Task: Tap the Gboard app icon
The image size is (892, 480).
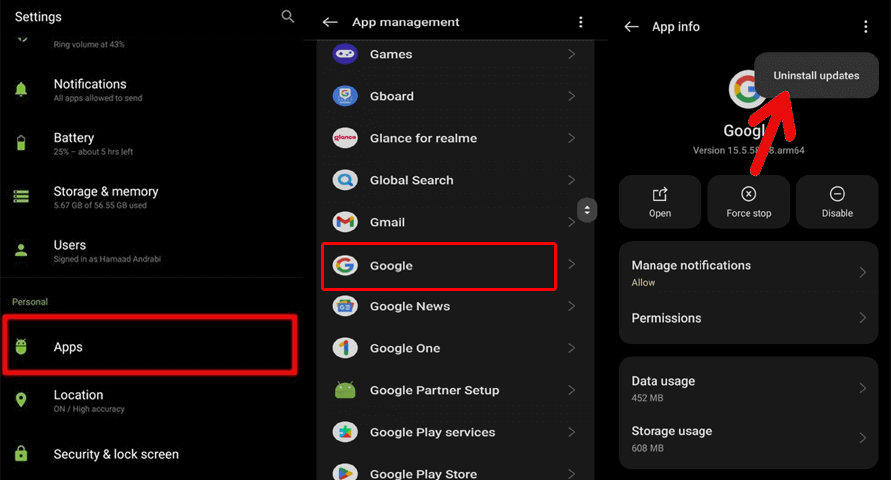Action: [x=345, y=96]
